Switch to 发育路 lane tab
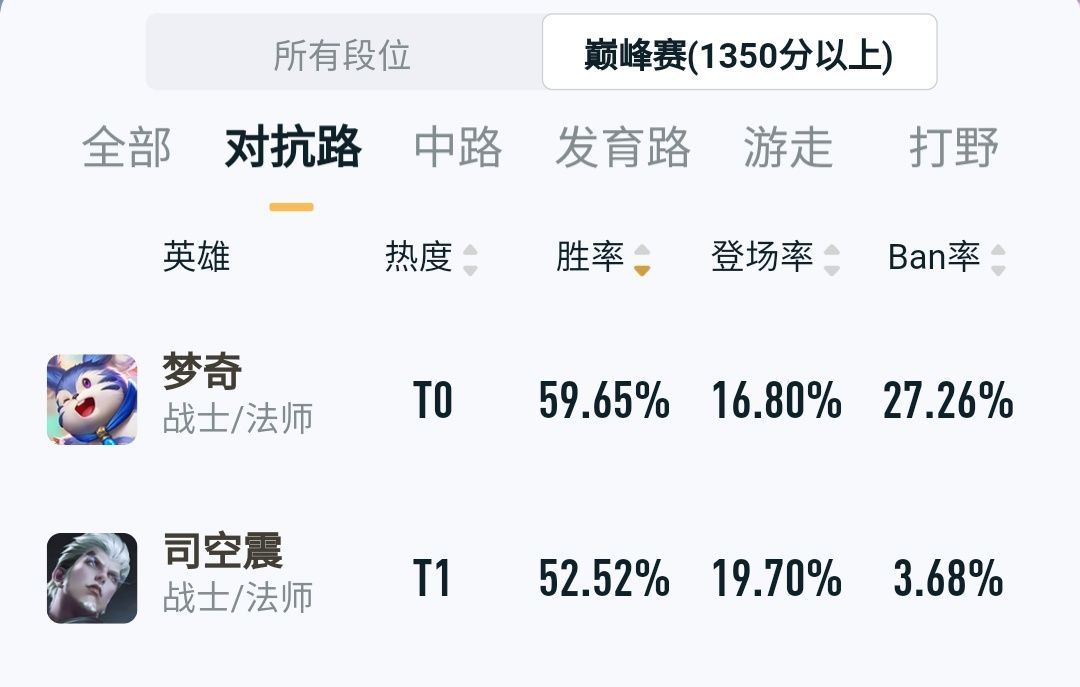 pyautogui.click(x=623, y=148)
